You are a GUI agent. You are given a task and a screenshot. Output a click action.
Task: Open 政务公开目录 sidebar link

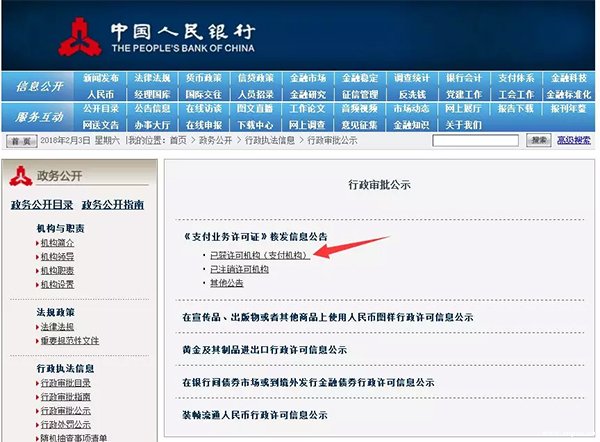click(42, 205)
